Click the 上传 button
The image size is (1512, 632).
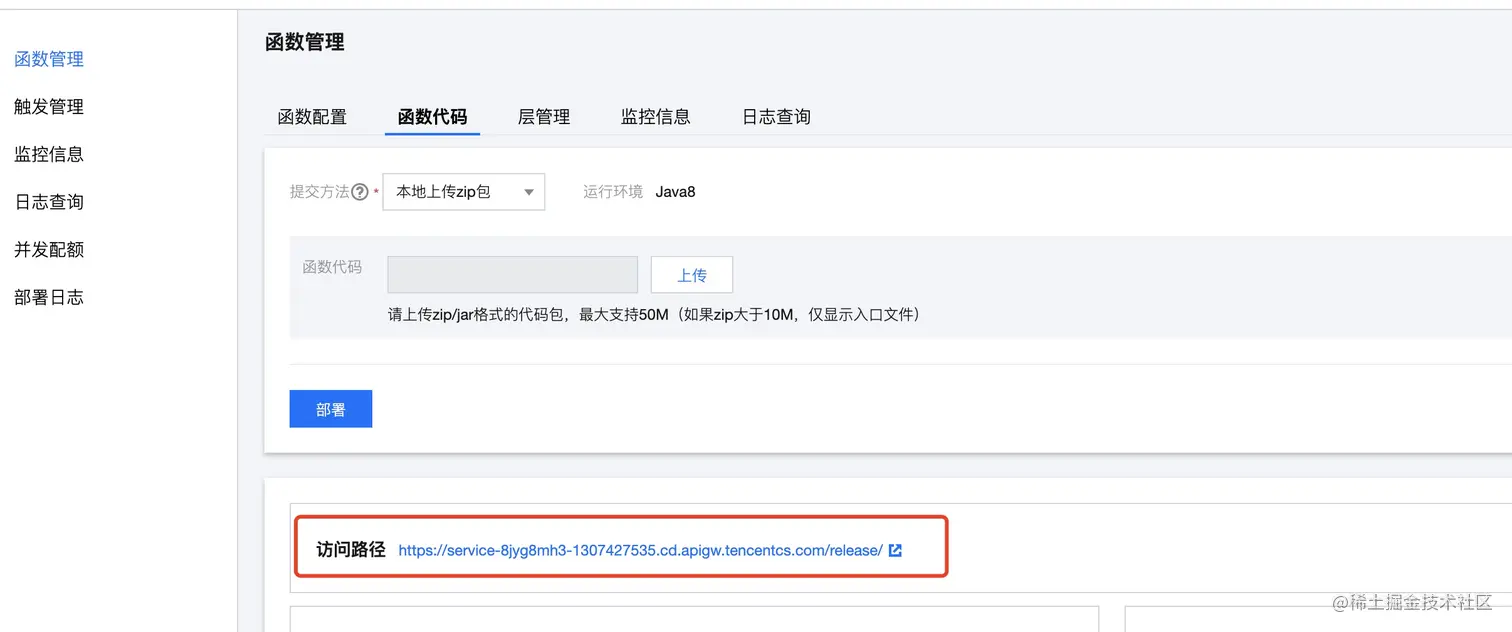[692, 275]
